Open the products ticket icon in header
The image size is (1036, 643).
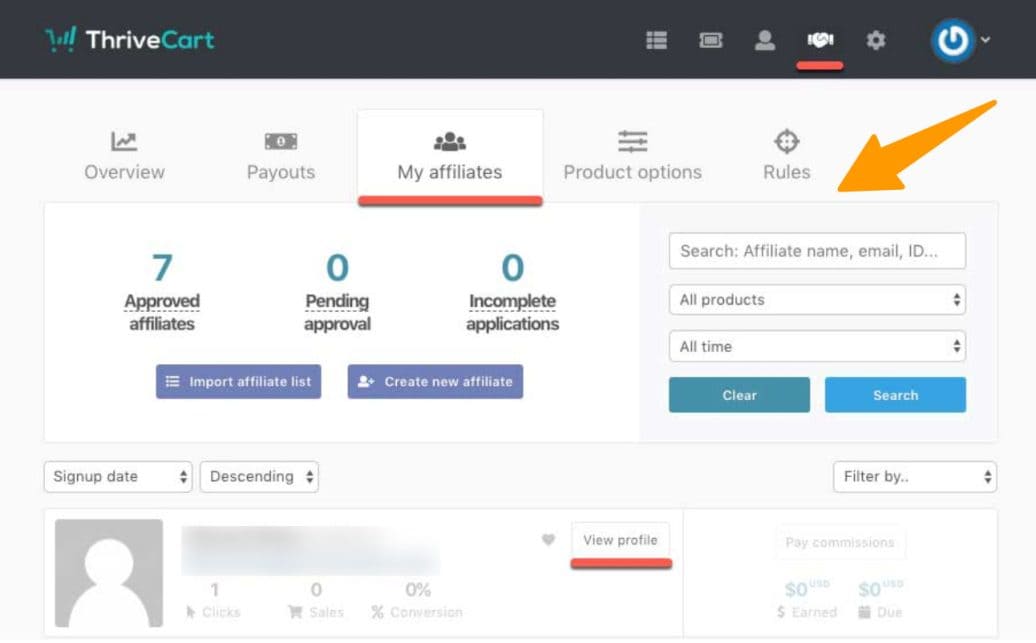711,40
